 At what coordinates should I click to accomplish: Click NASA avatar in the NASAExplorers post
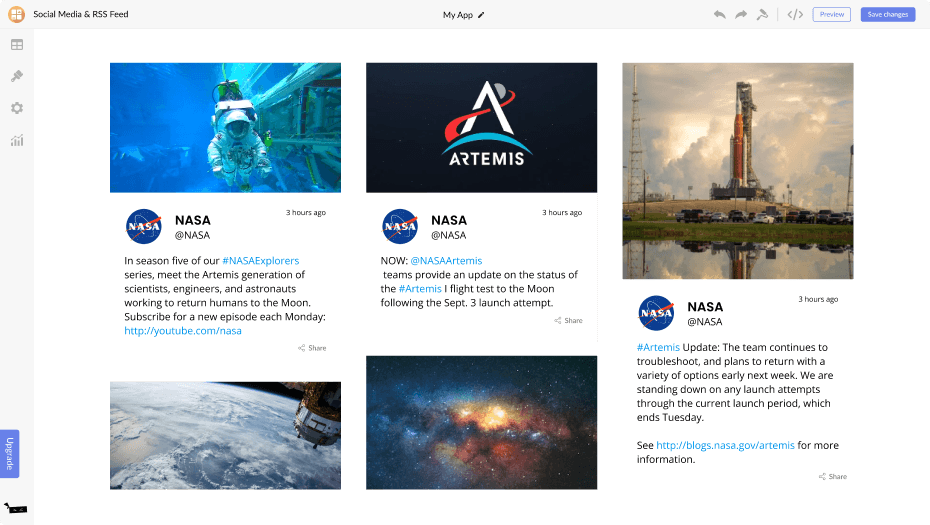point(144,227)
